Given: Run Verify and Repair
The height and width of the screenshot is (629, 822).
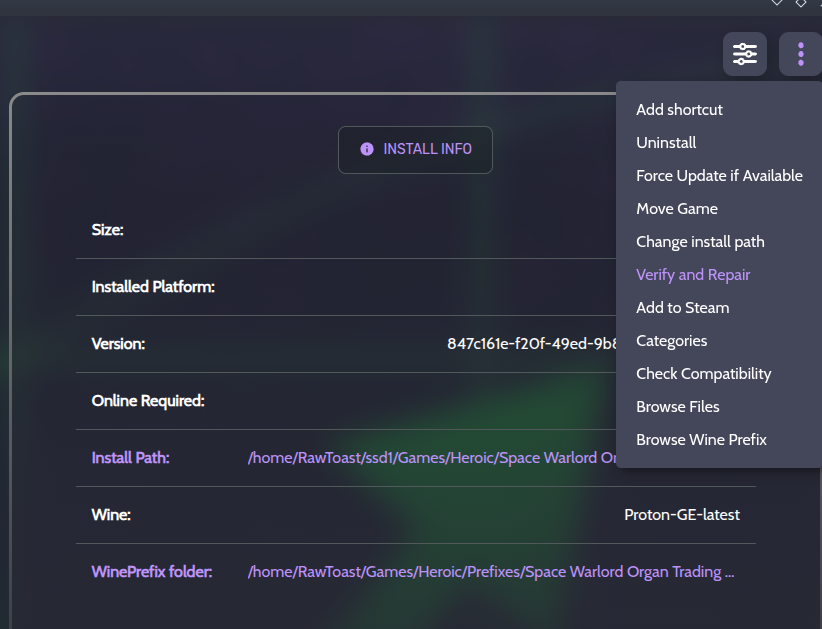Looking at the screenshot, I should click(693, 275).
